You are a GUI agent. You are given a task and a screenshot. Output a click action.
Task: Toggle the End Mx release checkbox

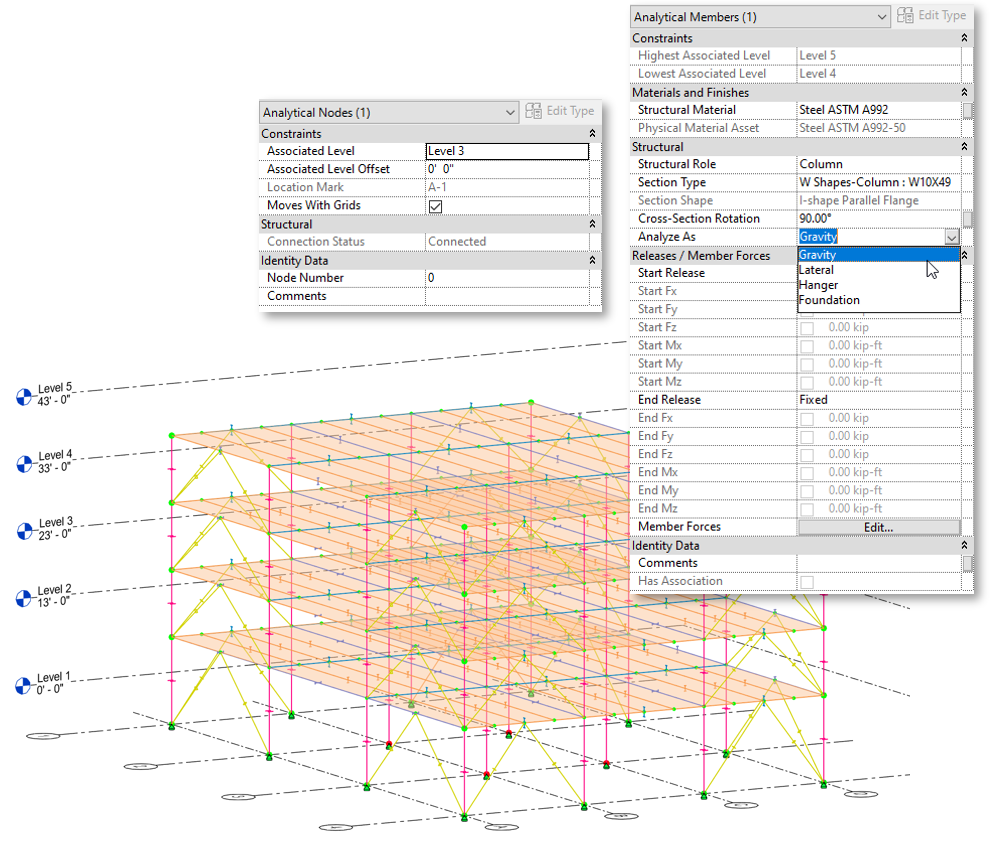tap(807, 473)
